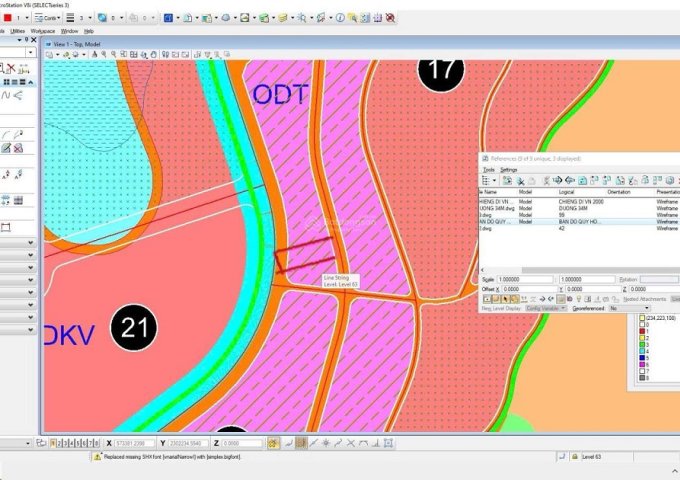Click Move Reference right-arrow icon in References toolbar
Image resolution: width=680 pixels, height=480 pixels.
pyautogui.click(x=558, y=180)
